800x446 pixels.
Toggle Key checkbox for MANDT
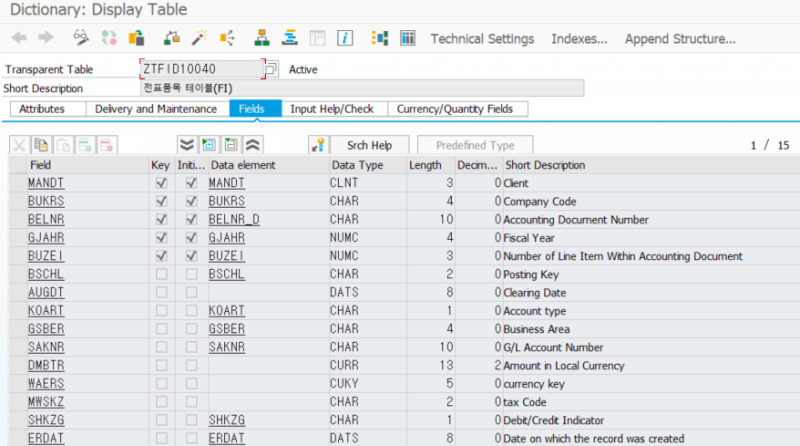click(161, 183)
